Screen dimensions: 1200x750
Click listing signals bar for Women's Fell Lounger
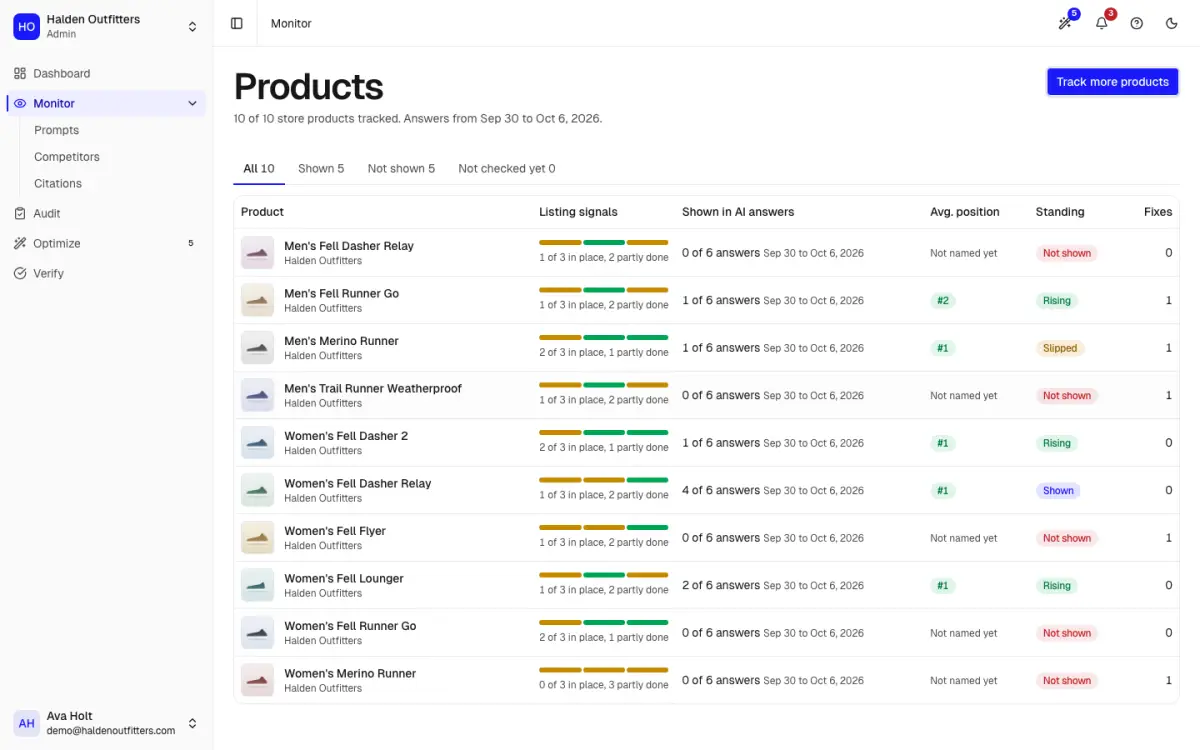tap(603, 575)
